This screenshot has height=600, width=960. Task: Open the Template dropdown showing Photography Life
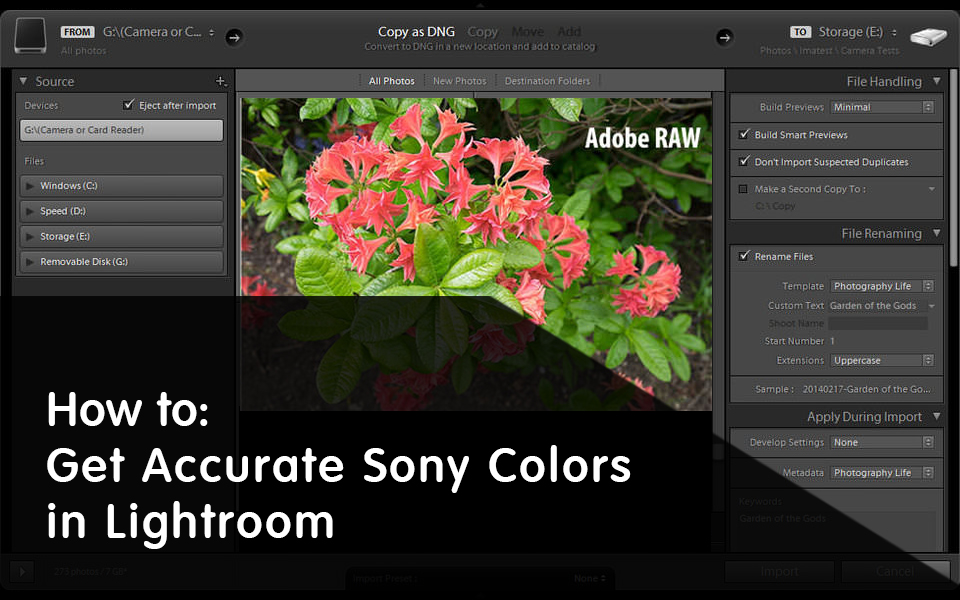click(x=881, y=285)
